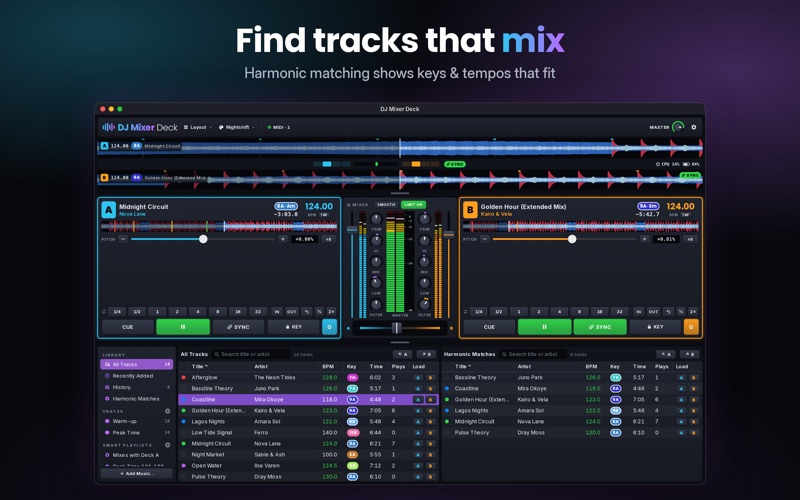Screen dimensions: 800x500
Task: Pause Deck B playback
Action: coord(544,327)
